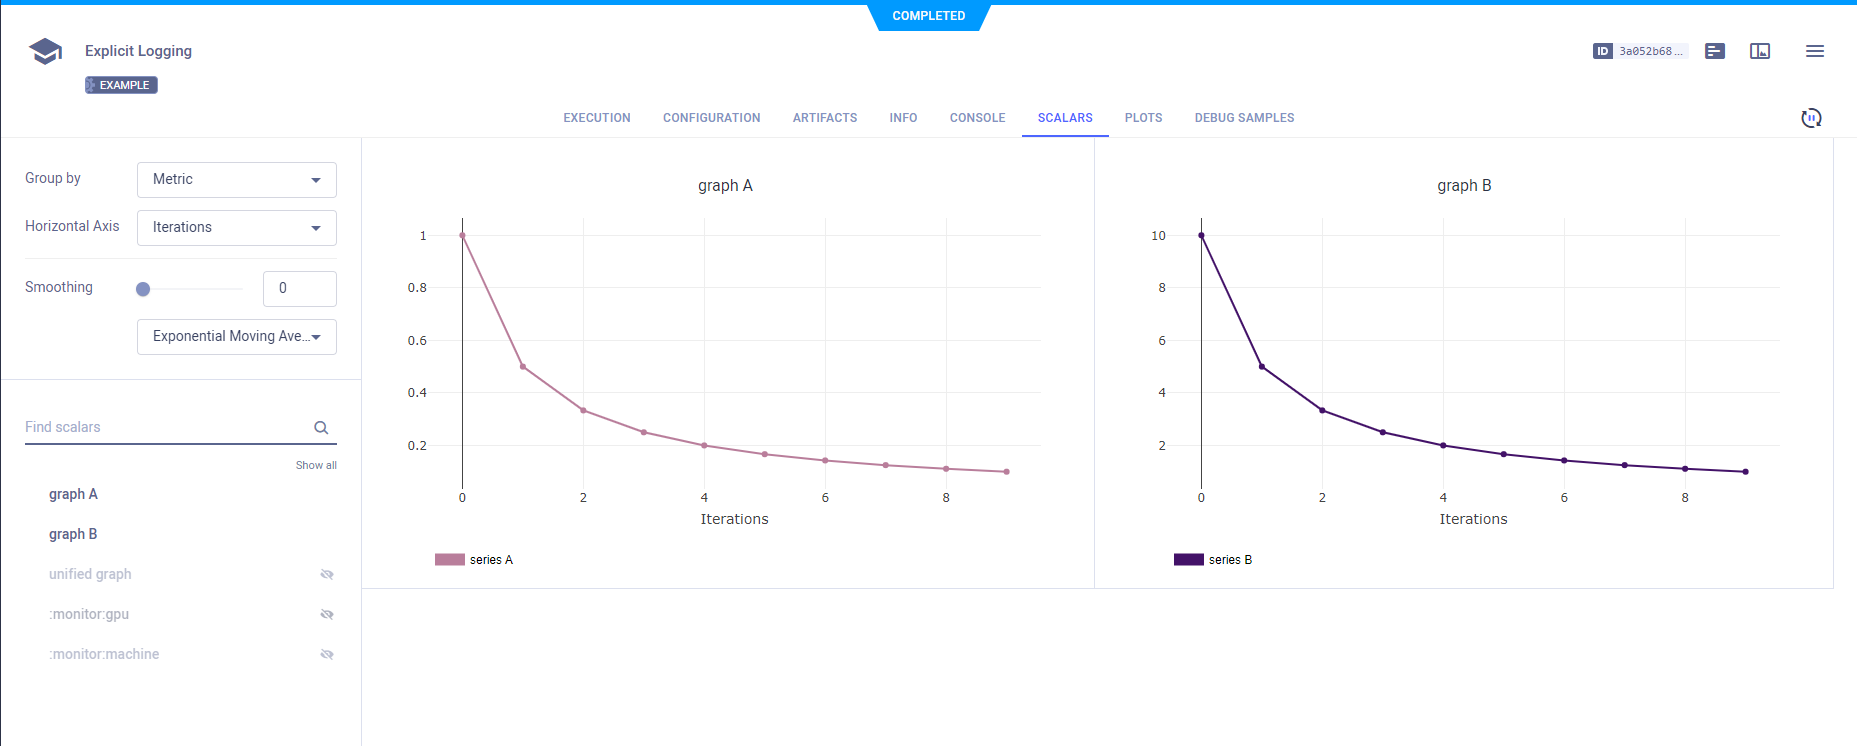Select graph A in scalar list

tap(73, 494)
